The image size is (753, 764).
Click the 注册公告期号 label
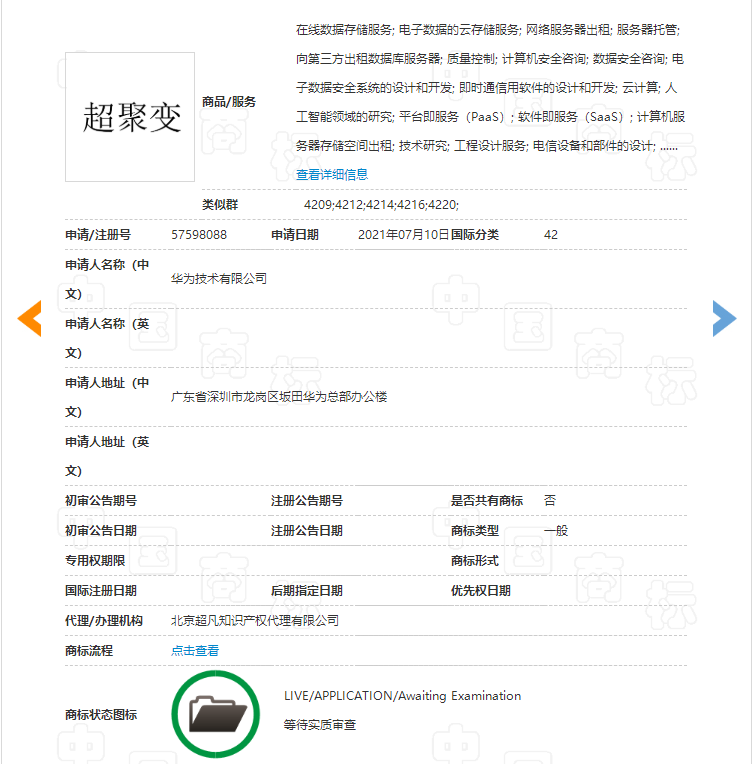(307, 500)
